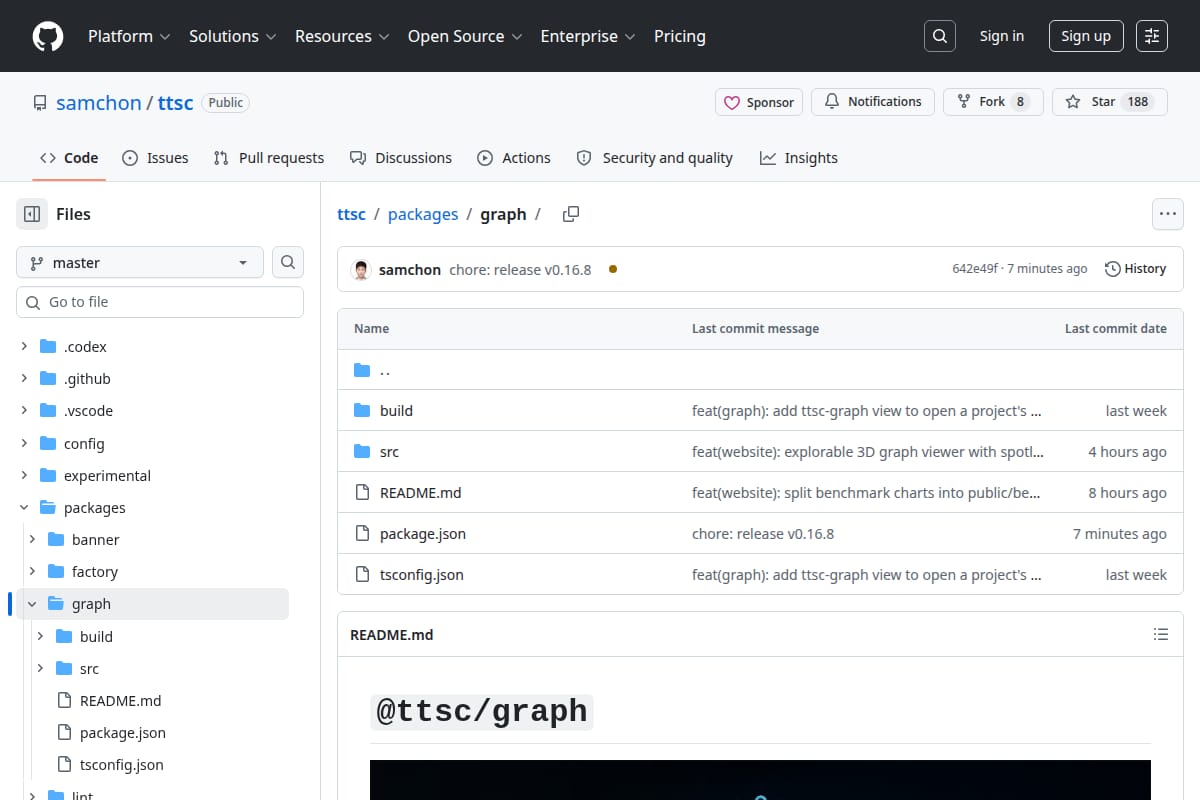Open README.md in sidebar tree
The height and width of the screenshot is (800, 1200).
(x=120, y=700)
